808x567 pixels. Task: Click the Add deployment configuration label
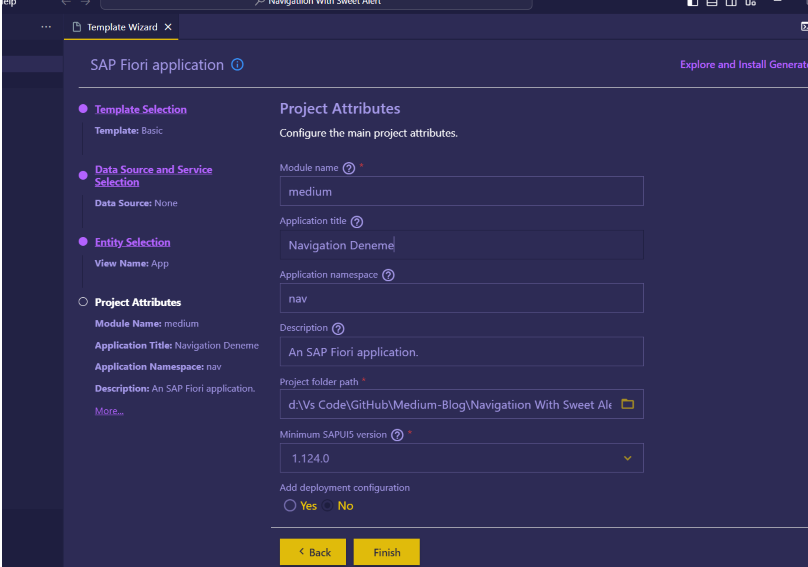[344, 488]
